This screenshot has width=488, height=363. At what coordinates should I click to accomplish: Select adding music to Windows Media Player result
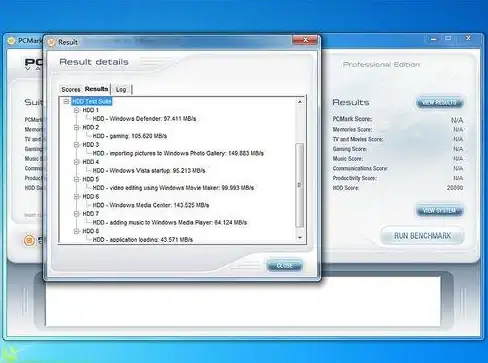tap(170, 222)
